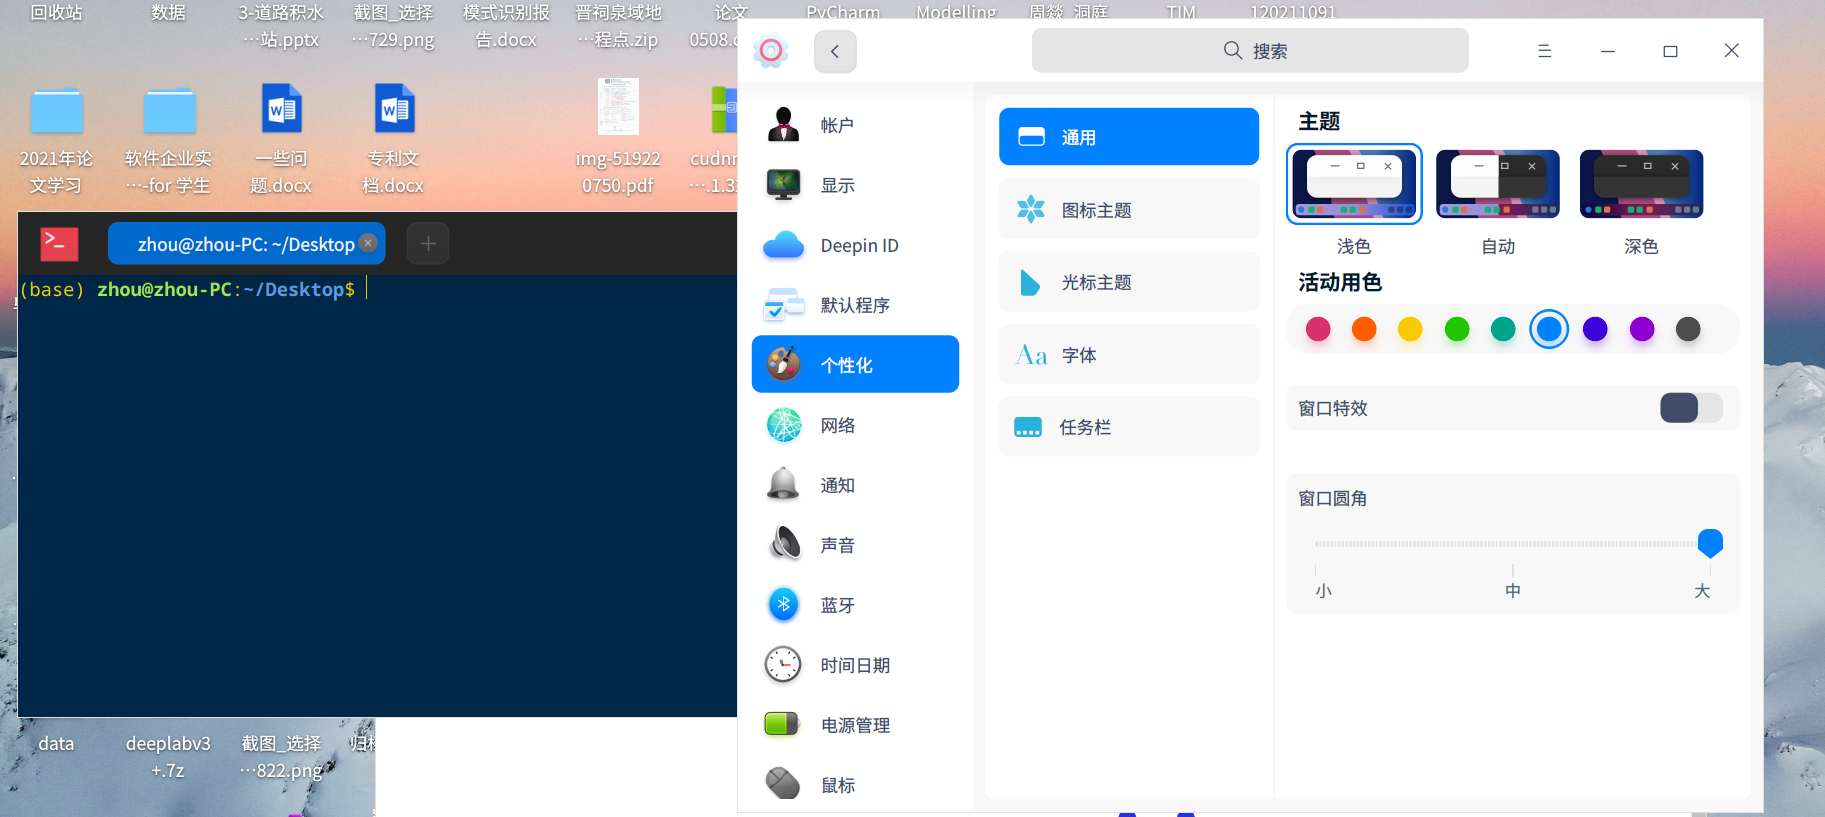Screen dimensions: 1825x817
Task: Open the 字体 font section
Action: 1129,355
